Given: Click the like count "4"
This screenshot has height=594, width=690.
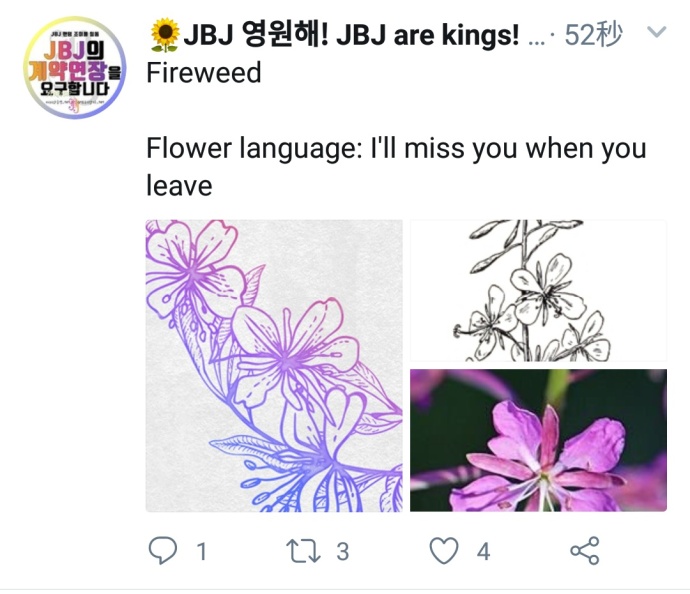Looking at the screenshot, I should (484, 552).
